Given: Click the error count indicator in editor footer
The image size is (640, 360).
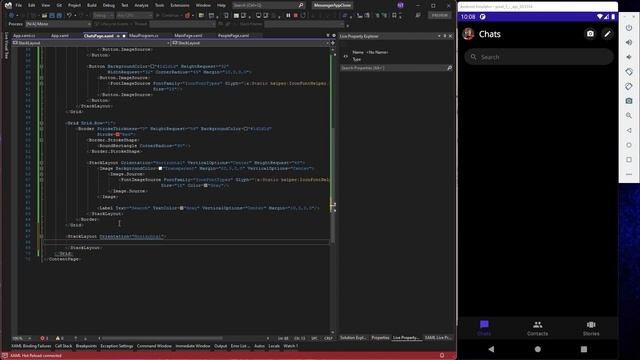Looking at the screenshot, I should [44, 338].
